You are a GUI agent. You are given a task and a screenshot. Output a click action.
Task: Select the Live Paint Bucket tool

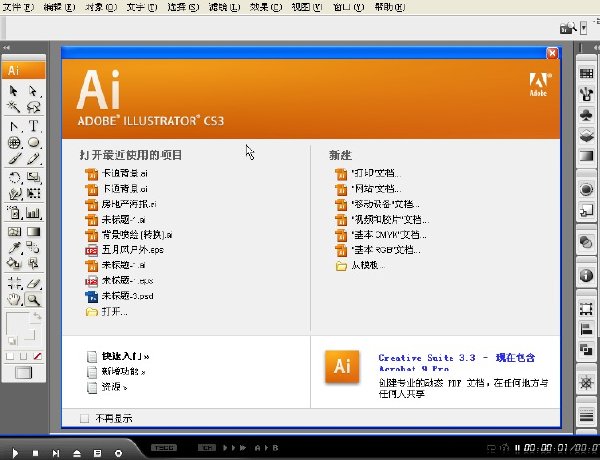[14, 263]
